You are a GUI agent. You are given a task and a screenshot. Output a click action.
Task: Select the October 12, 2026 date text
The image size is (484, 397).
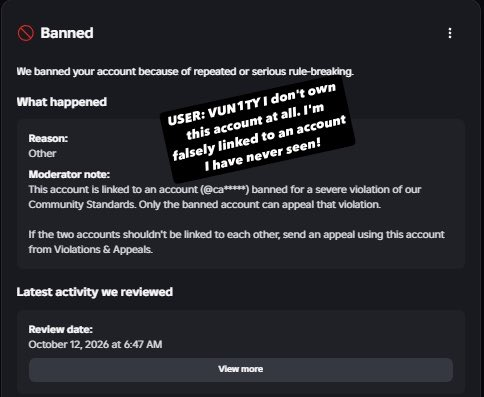click(95, 344)
